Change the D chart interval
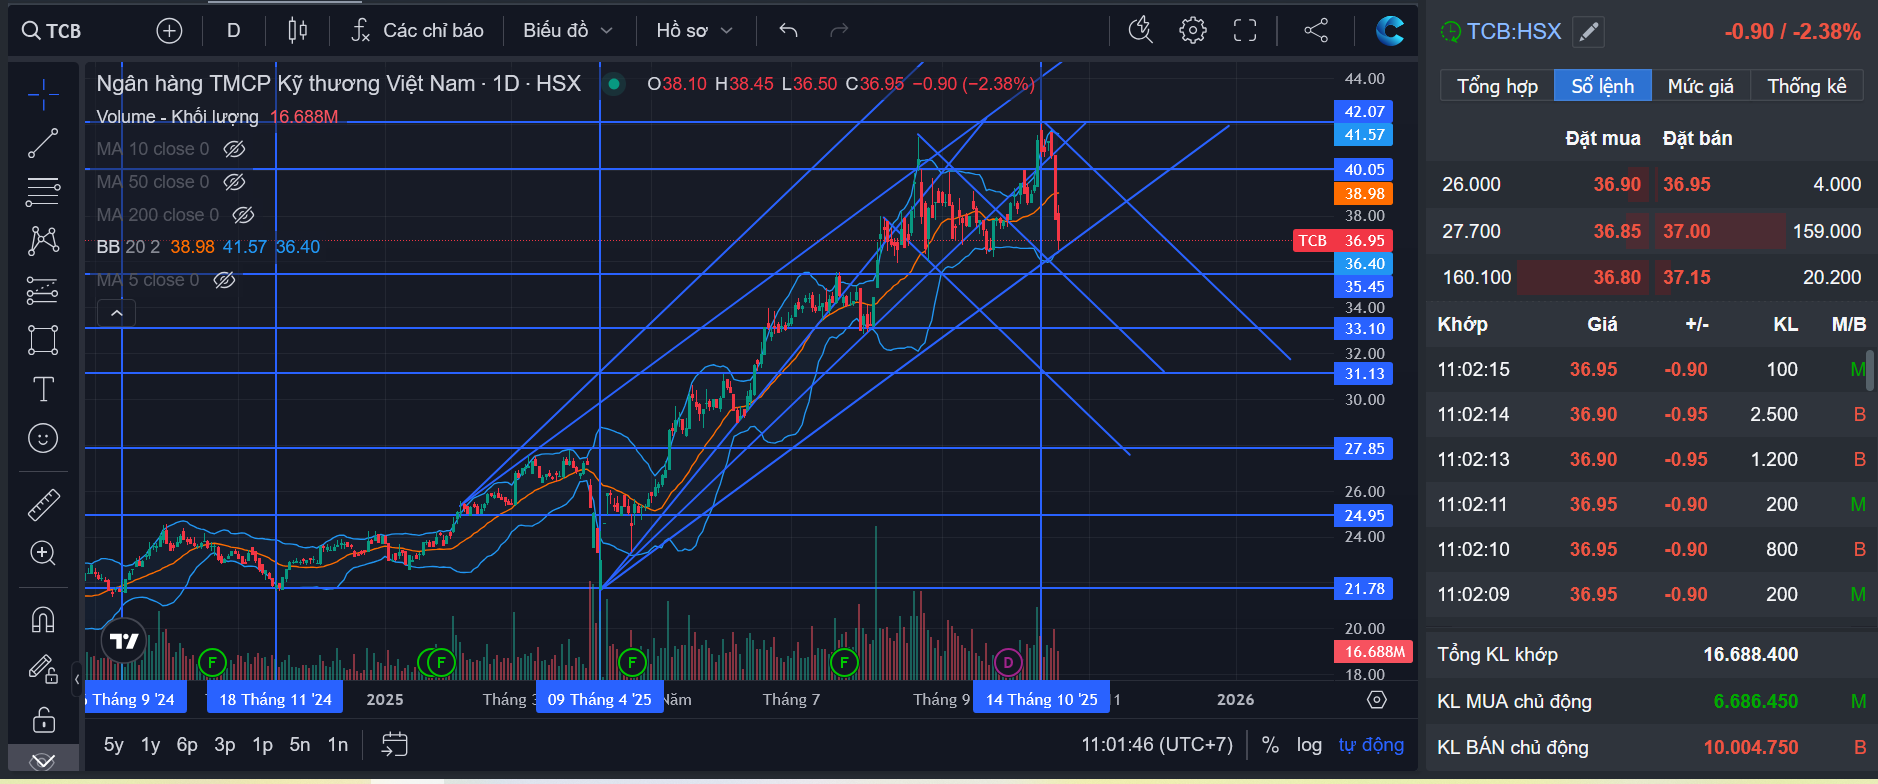The width and height of the screenshot is (1878, 784). (x=233, y=31)
